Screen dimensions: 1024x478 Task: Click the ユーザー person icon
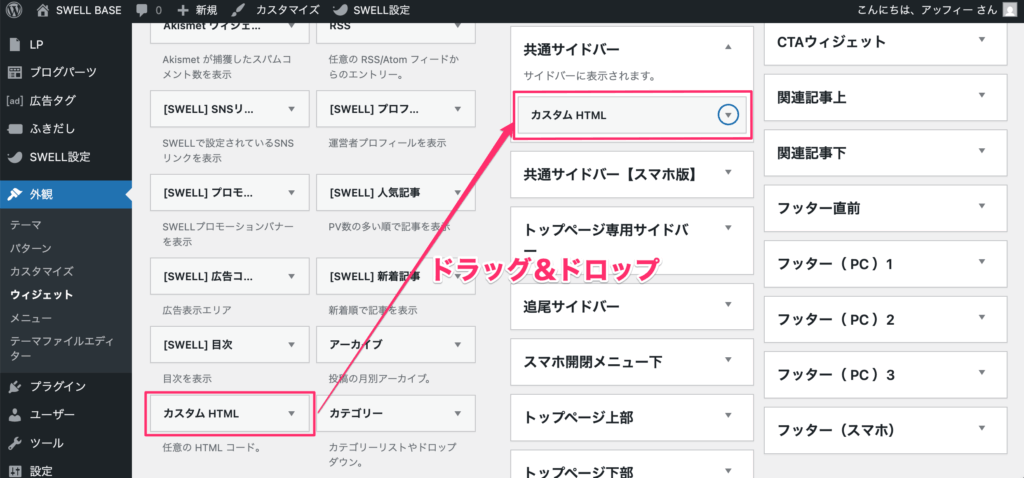pos(16,415)
